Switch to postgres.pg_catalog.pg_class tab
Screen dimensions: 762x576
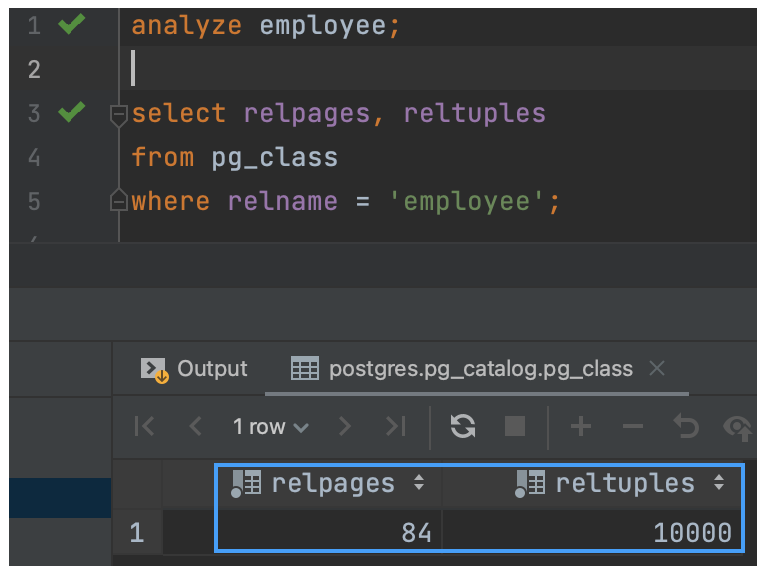(x=462, y=369)
